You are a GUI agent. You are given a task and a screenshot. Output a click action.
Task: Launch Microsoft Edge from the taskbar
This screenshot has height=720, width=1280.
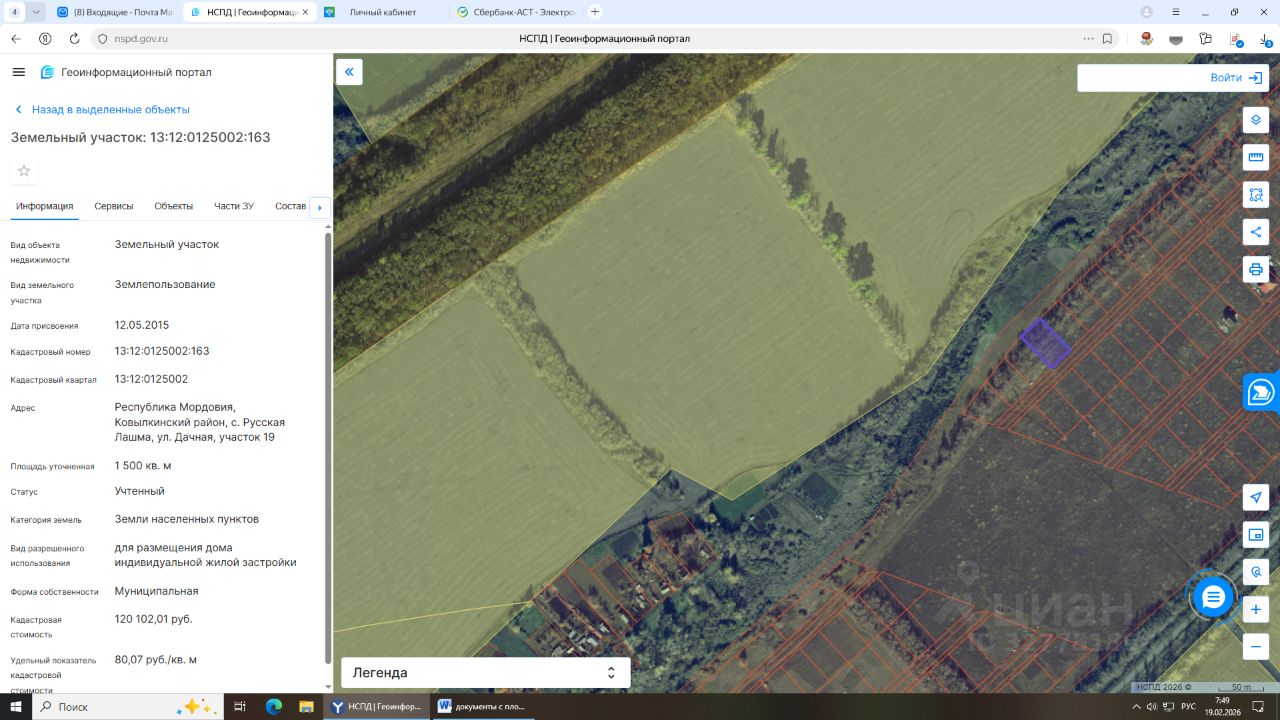[274, 706]
